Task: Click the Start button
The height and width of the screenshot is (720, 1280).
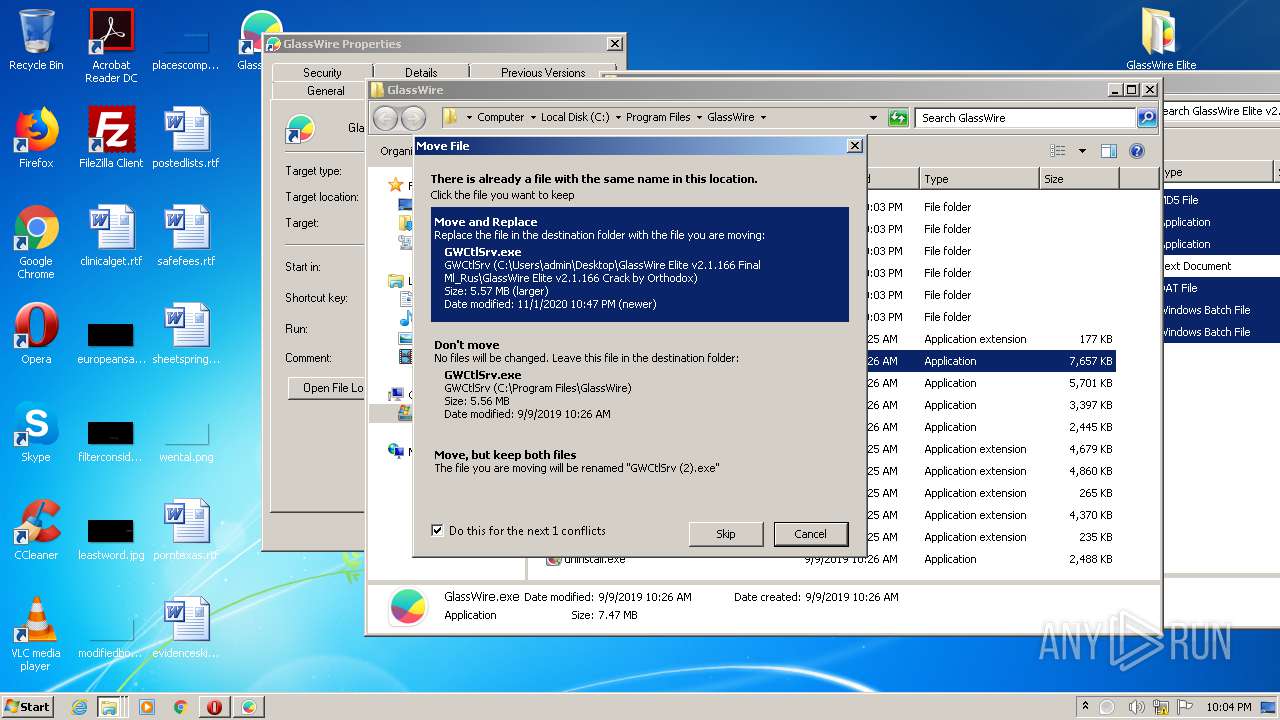Action: coord(28,707)
